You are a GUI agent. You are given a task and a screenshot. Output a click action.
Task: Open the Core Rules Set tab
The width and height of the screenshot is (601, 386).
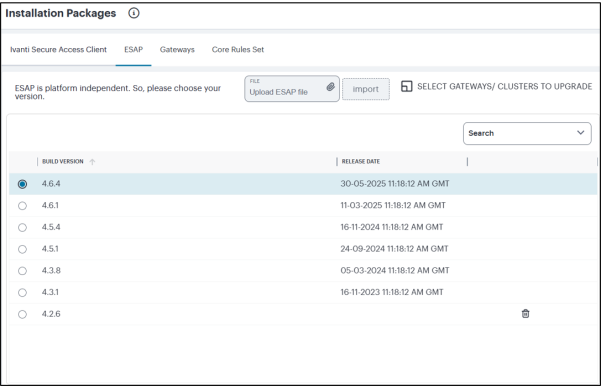[238, 49]
